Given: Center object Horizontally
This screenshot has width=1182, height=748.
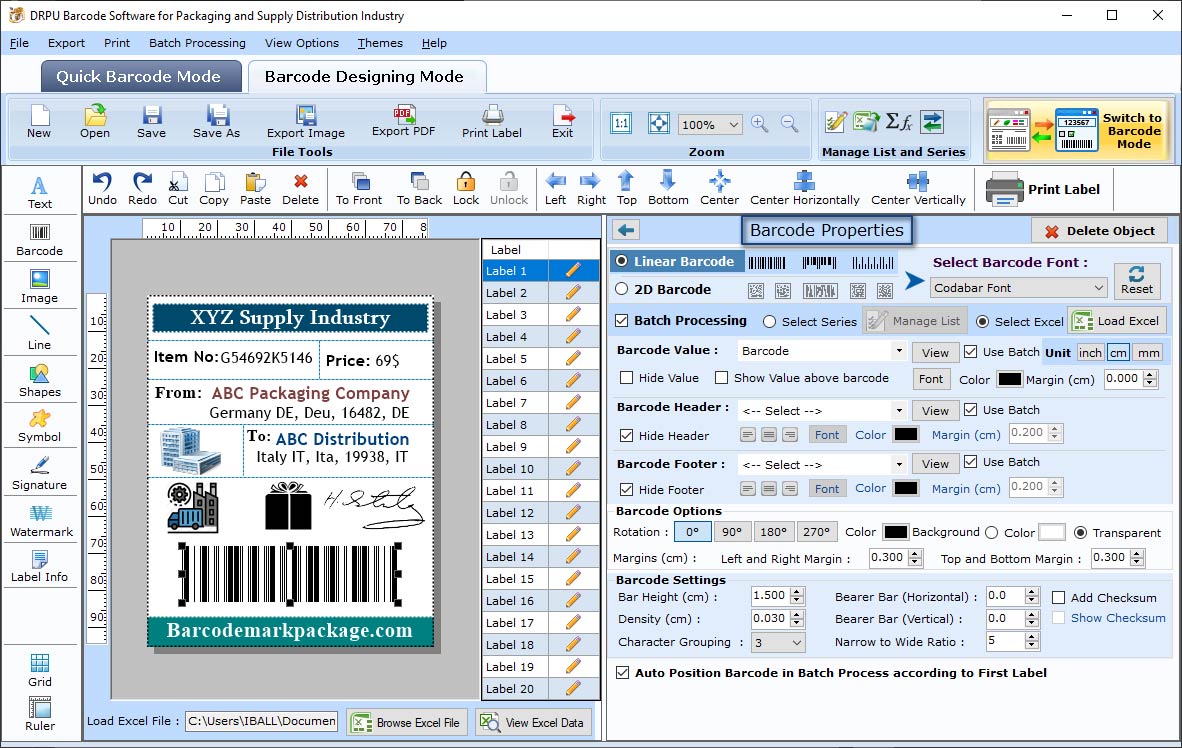Looking at the screenshot, I should 804,189.
